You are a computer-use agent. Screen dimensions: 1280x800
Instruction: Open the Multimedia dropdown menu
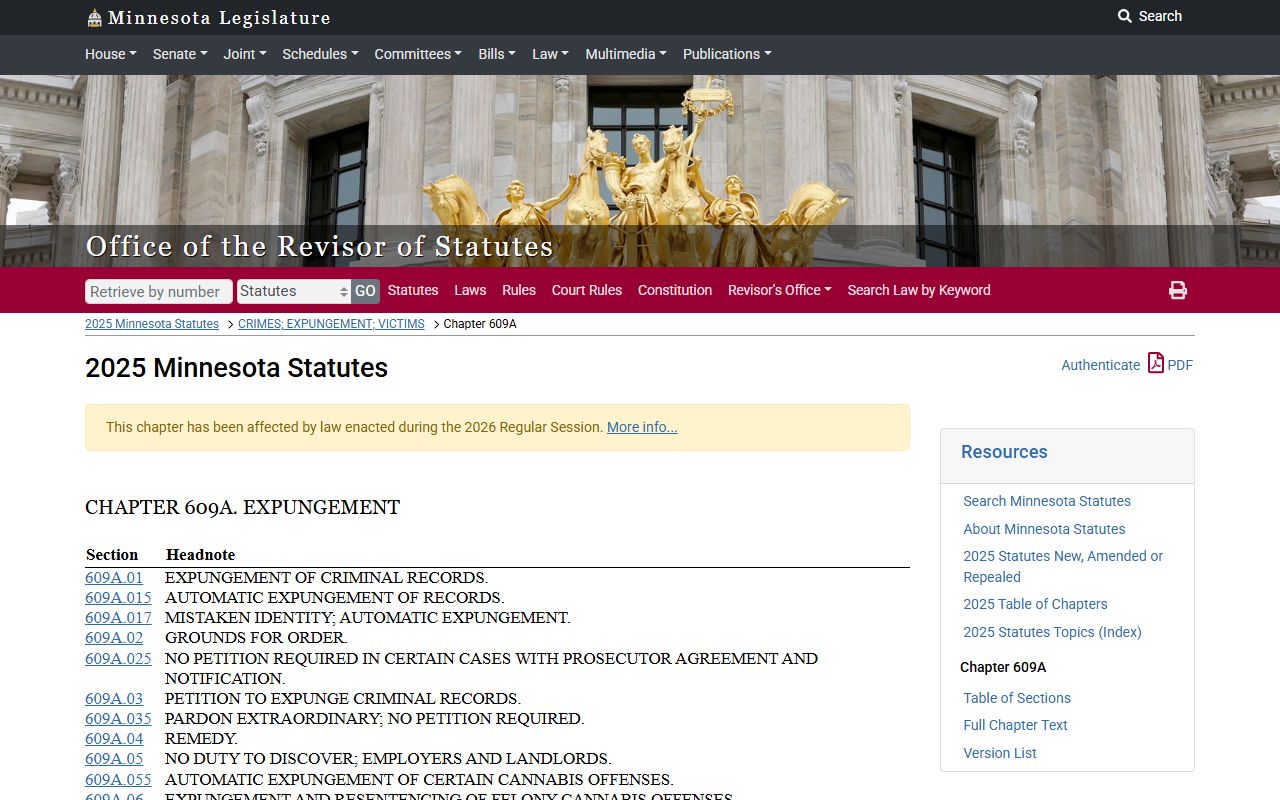click(626, 54)
